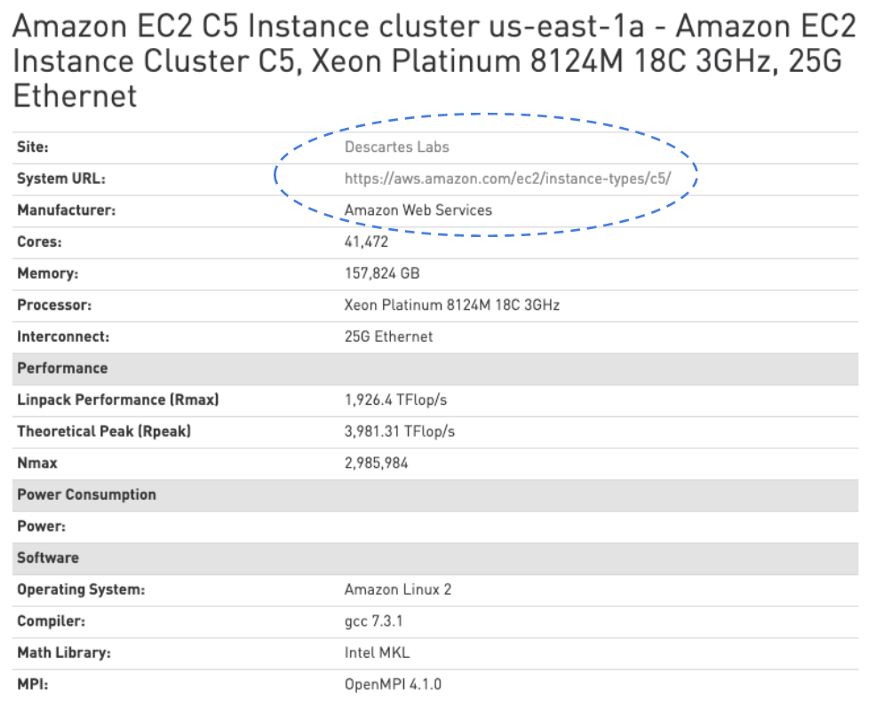Image resolution: width=875 pixels, height=710 pixels.
Task: Select the OpenMPI 4.1.0 value
Action: tap(392, 685)
